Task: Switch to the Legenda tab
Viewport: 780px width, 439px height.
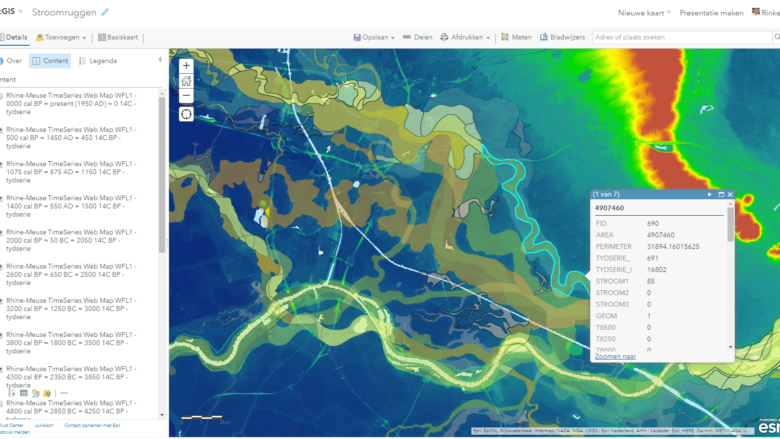Action: (97, 61)
